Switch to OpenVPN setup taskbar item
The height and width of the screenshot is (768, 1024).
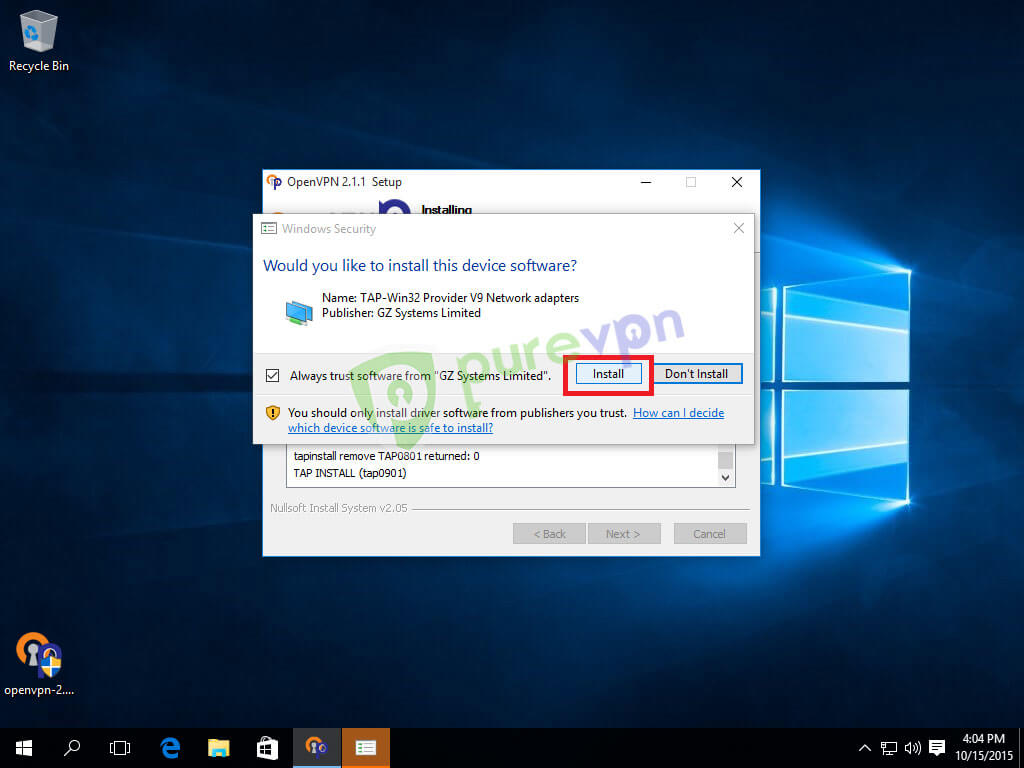[317, 748]
